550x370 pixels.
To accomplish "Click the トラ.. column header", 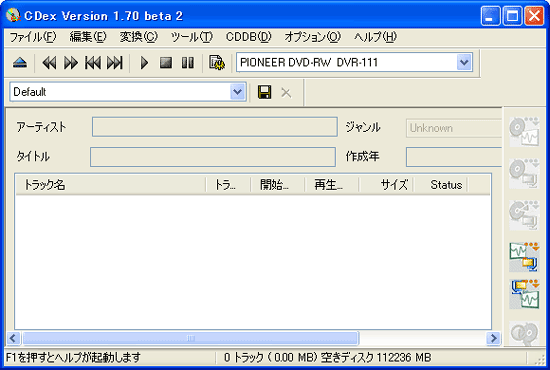I will coord(228,184).
